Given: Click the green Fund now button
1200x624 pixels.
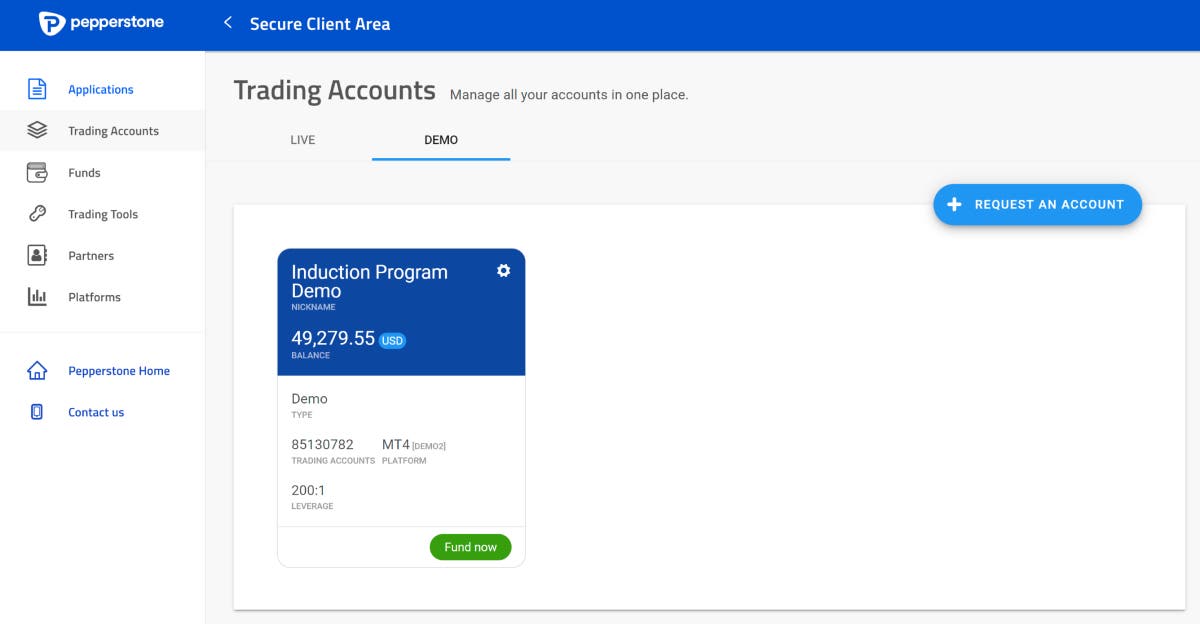Looking at the screenshot, I should point(470,546).
